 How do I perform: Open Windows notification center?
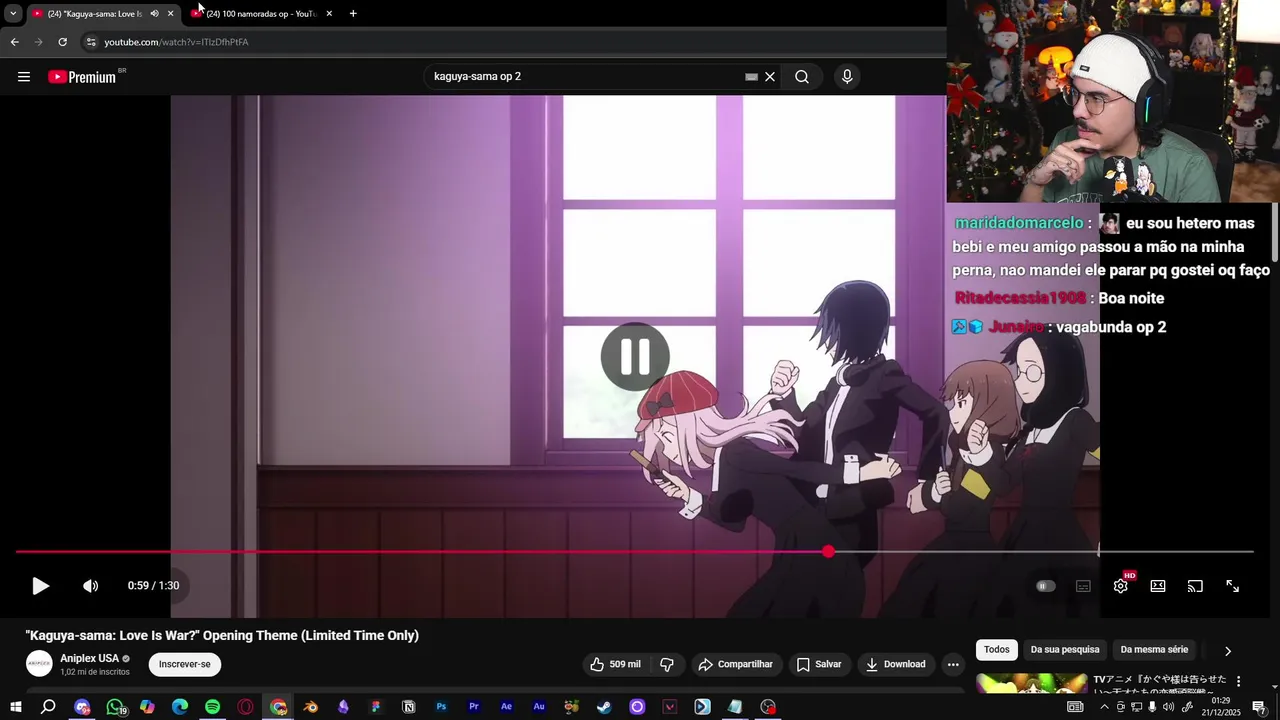[x=1259, y=707]
